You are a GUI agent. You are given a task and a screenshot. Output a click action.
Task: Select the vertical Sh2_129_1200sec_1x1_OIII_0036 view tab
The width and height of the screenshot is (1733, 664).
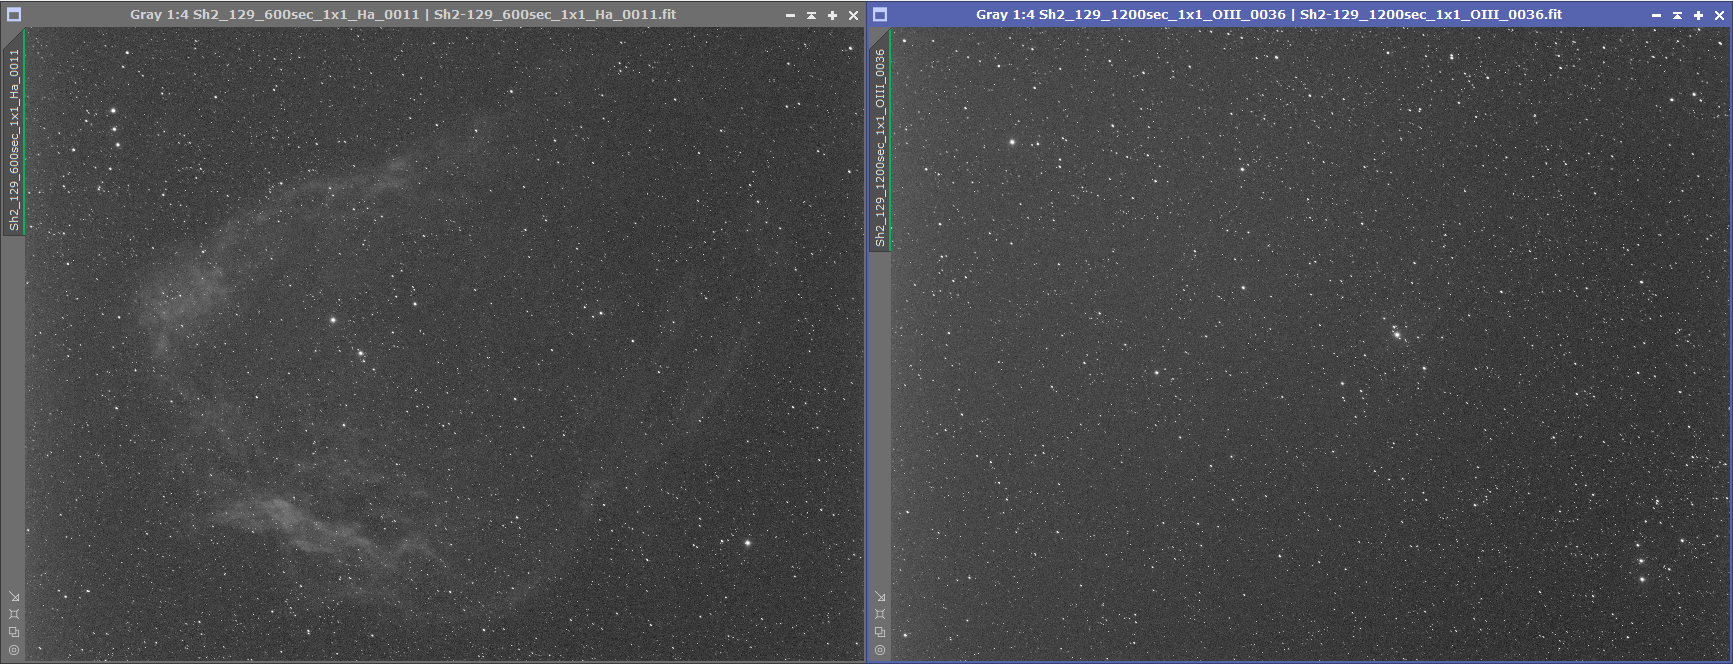click(x=880, y=140)
